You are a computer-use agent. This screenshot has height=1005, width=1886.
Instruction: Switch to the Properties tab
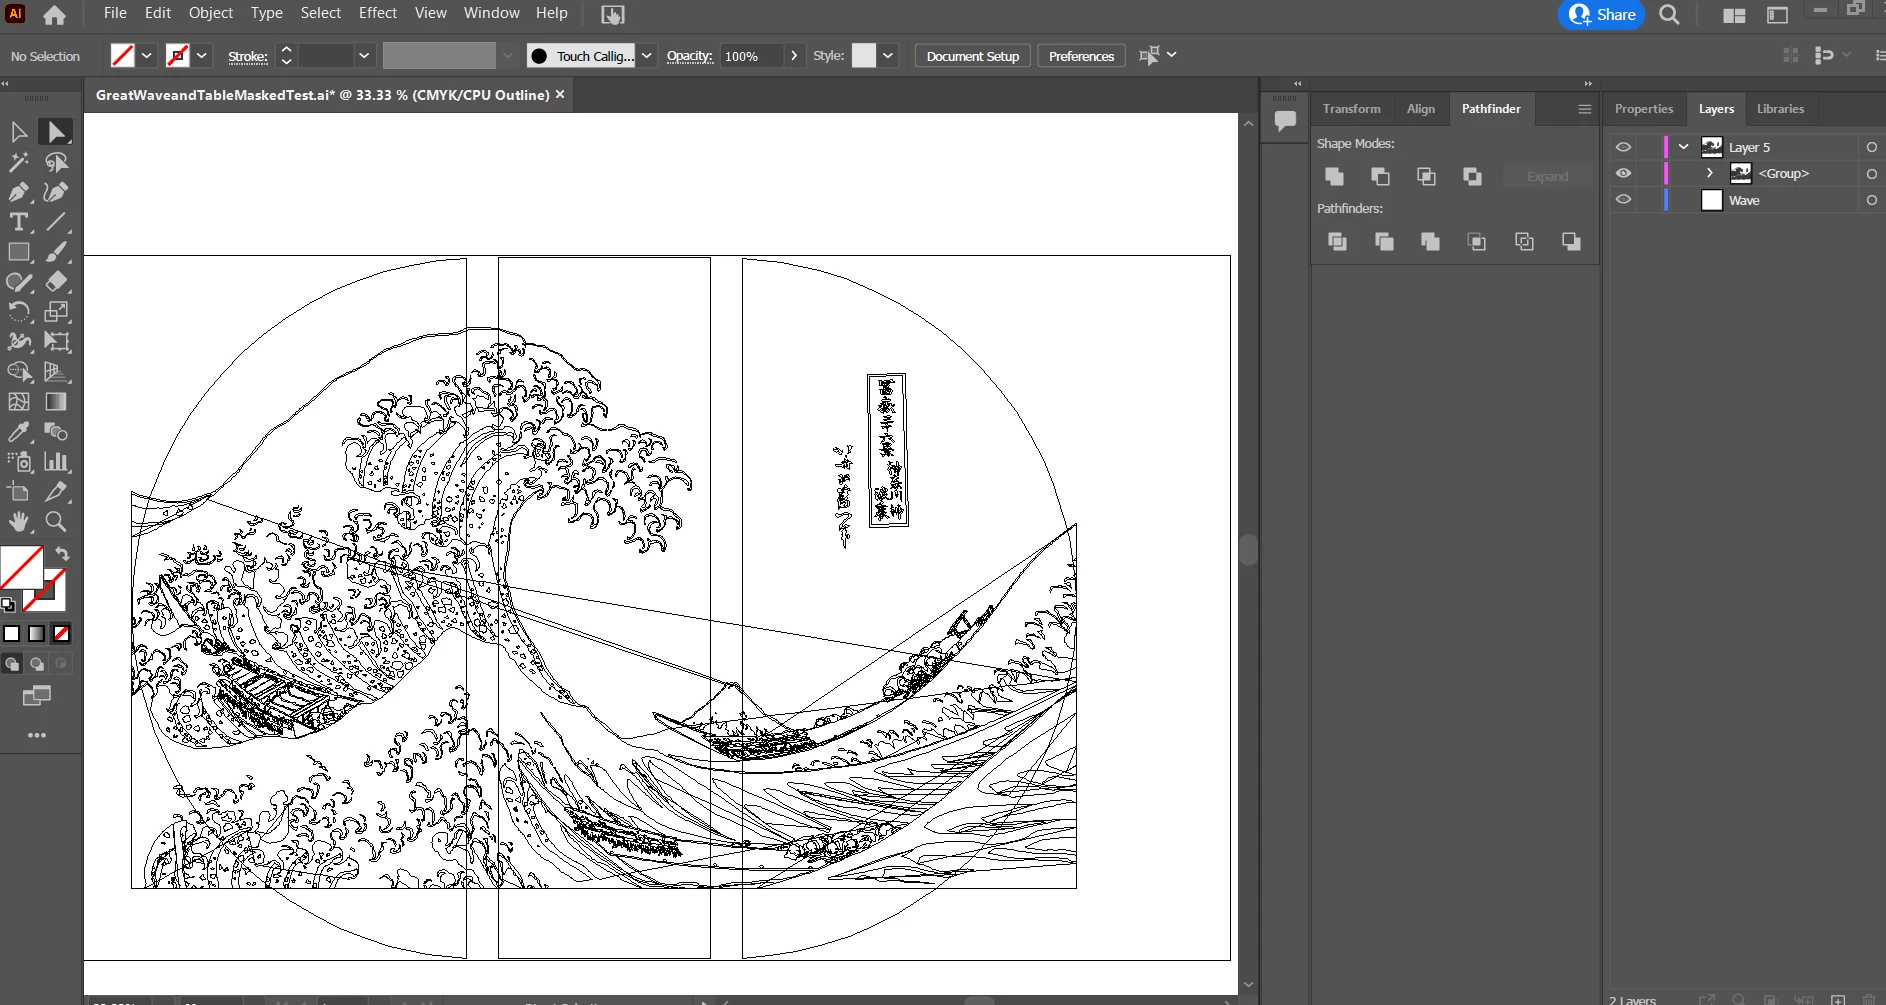tap(1643, 109)
